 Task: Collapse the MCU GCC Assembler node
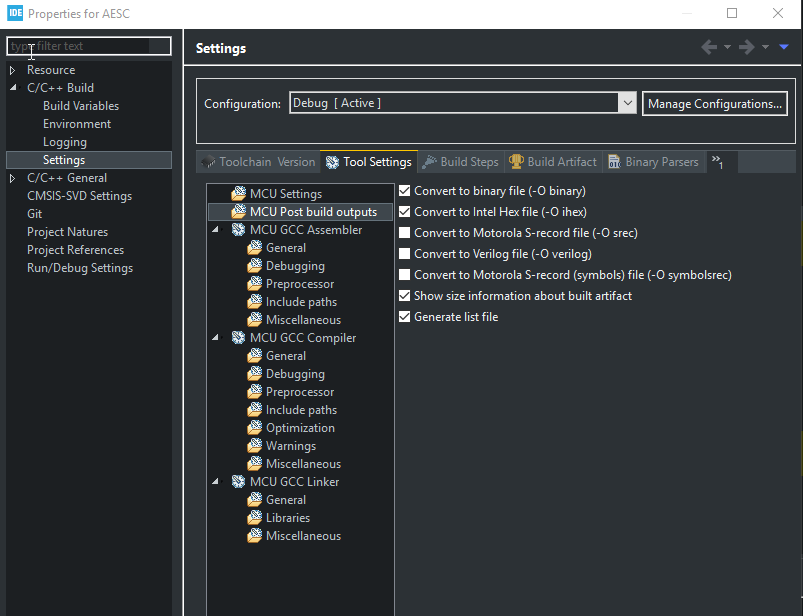tap(216, 229)
